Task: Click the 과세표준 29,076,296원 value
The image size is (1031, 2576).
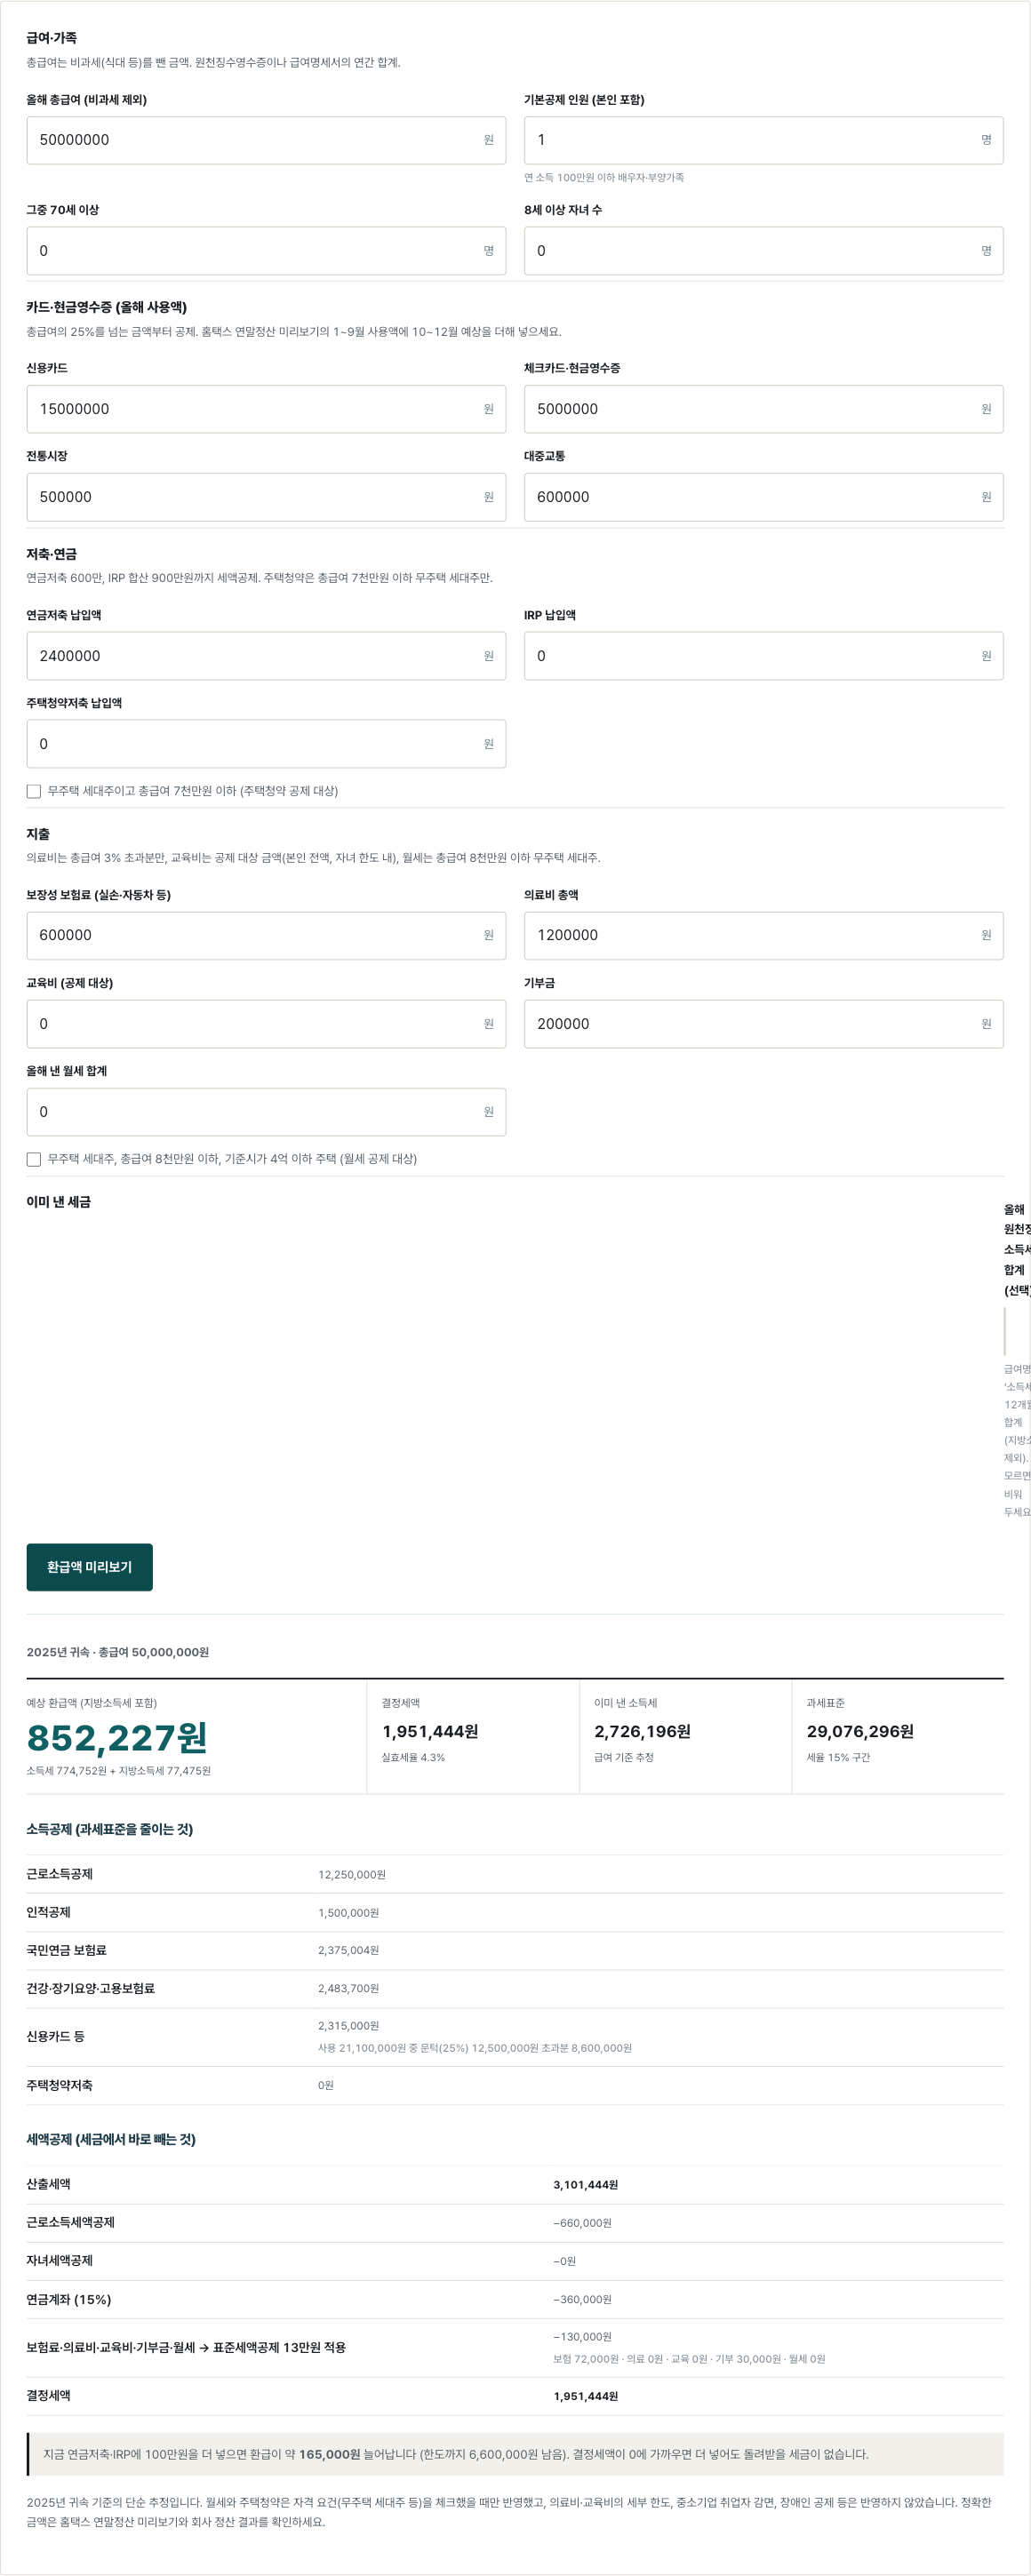Action: point(860,1731)
